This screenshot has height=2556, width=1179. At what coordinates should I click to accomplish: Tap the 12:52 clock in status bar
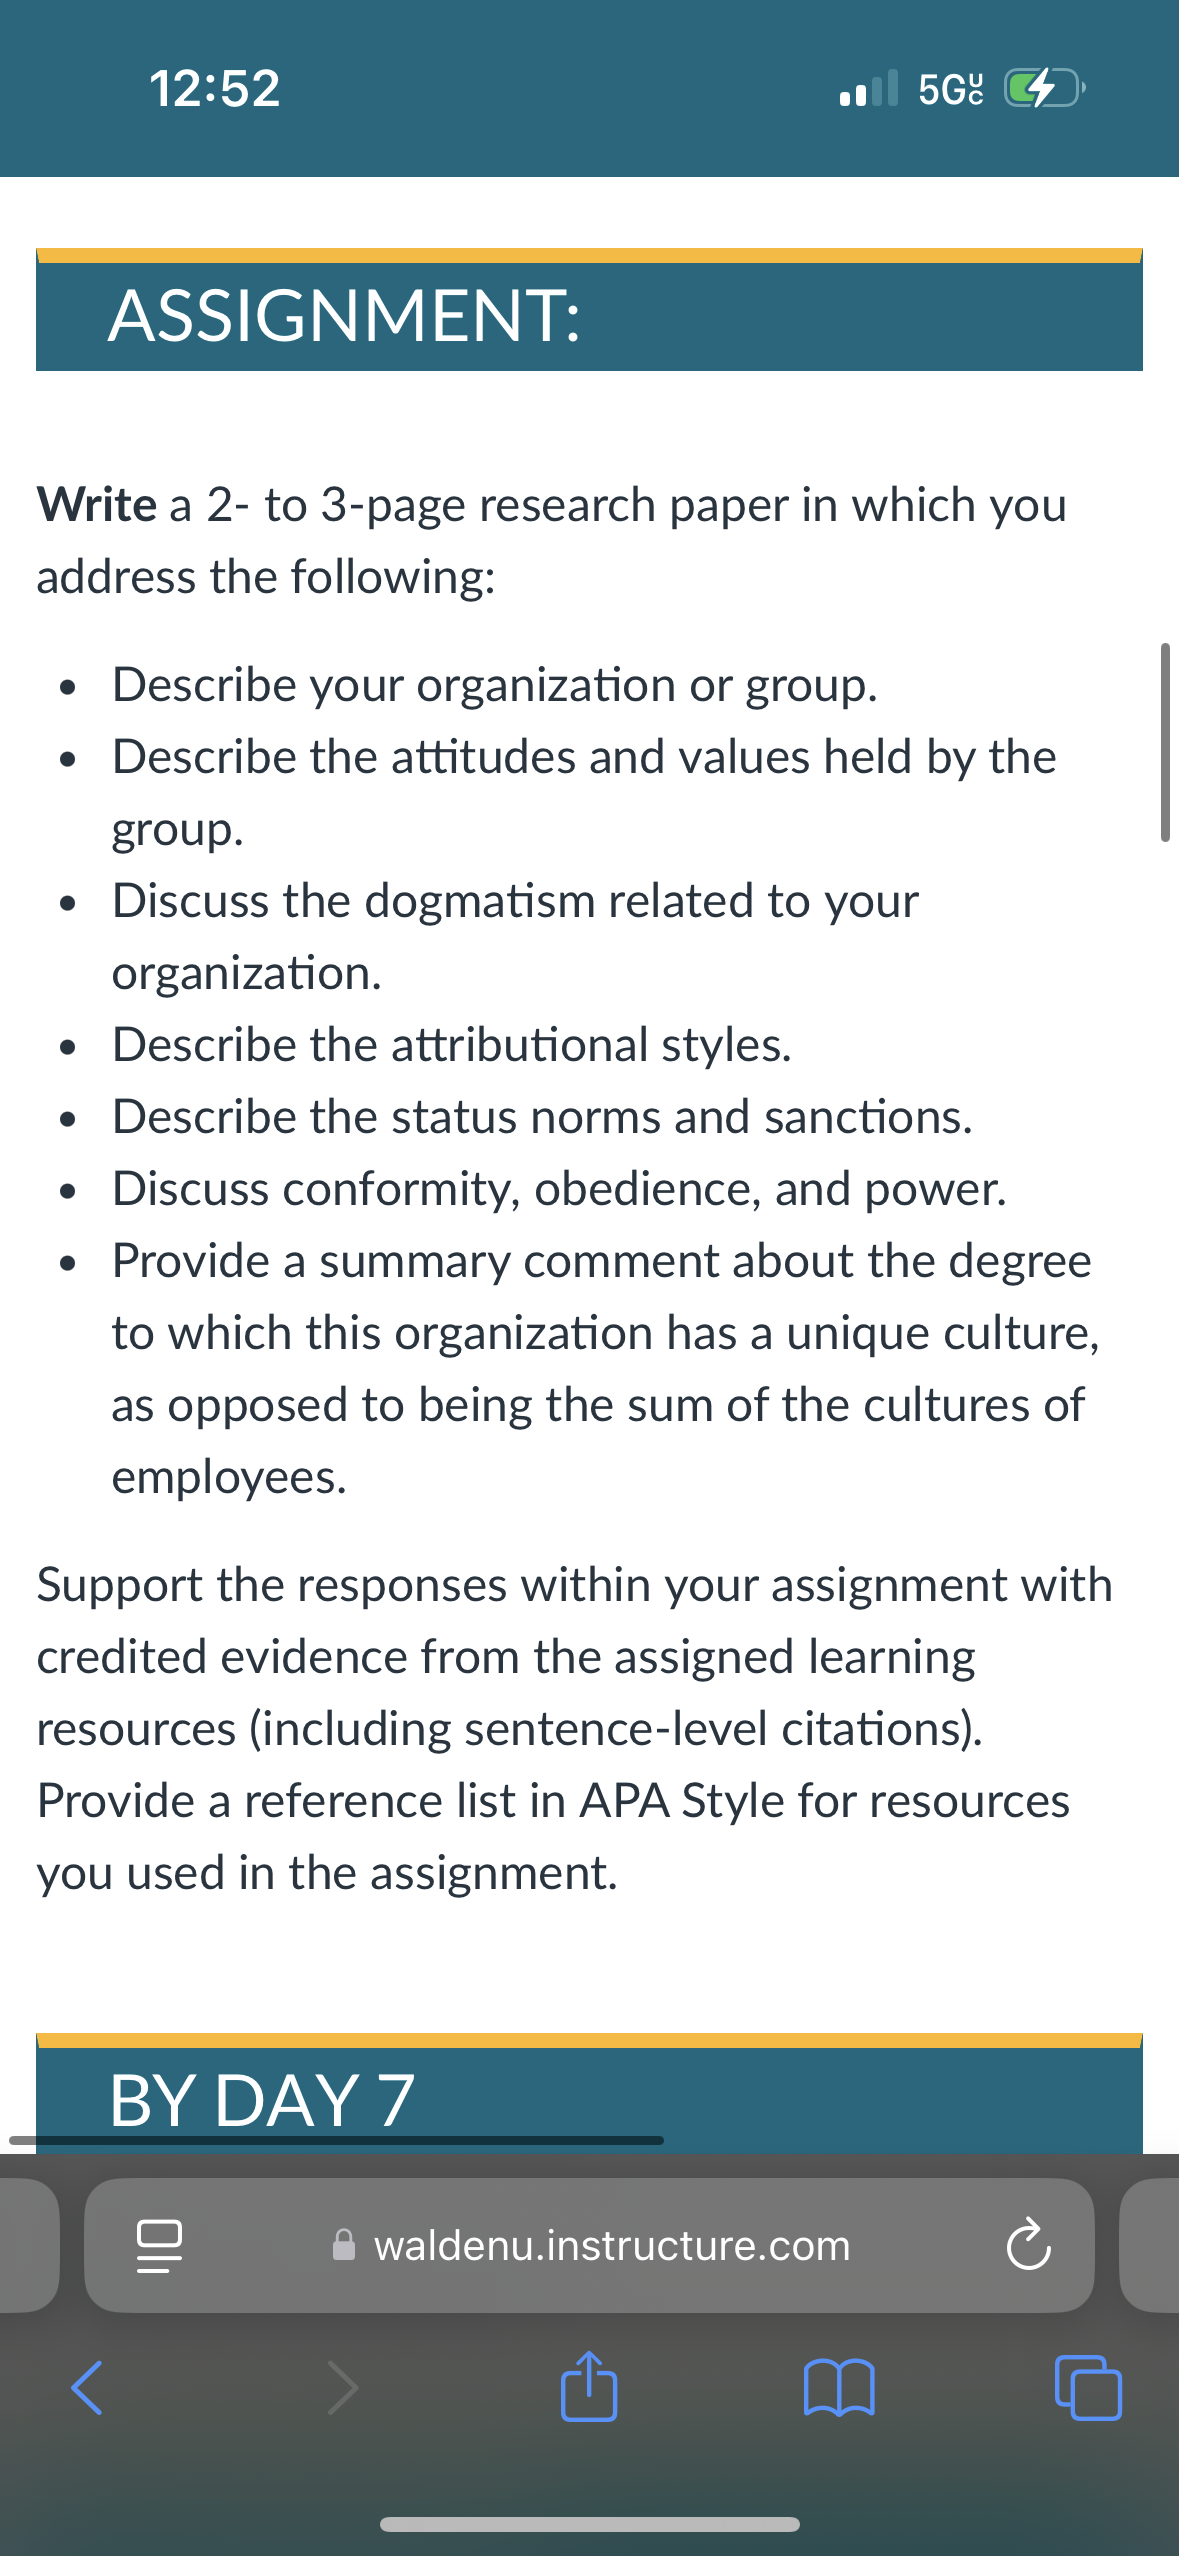click(x=215, y=88)
